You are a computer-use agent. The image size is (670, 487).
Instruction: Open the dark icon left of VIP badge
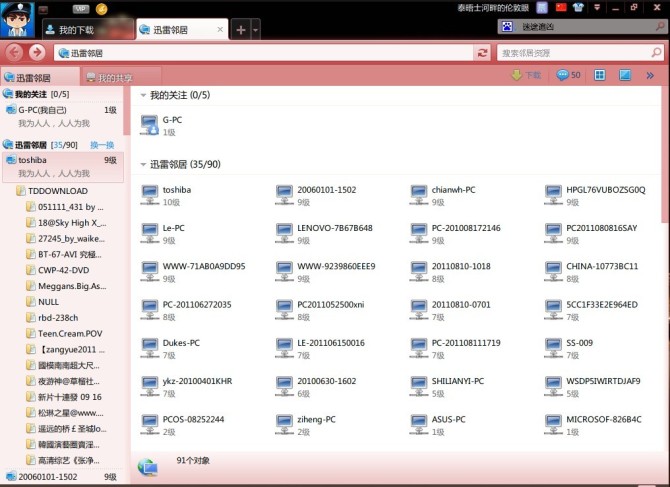tap(43, 9)
